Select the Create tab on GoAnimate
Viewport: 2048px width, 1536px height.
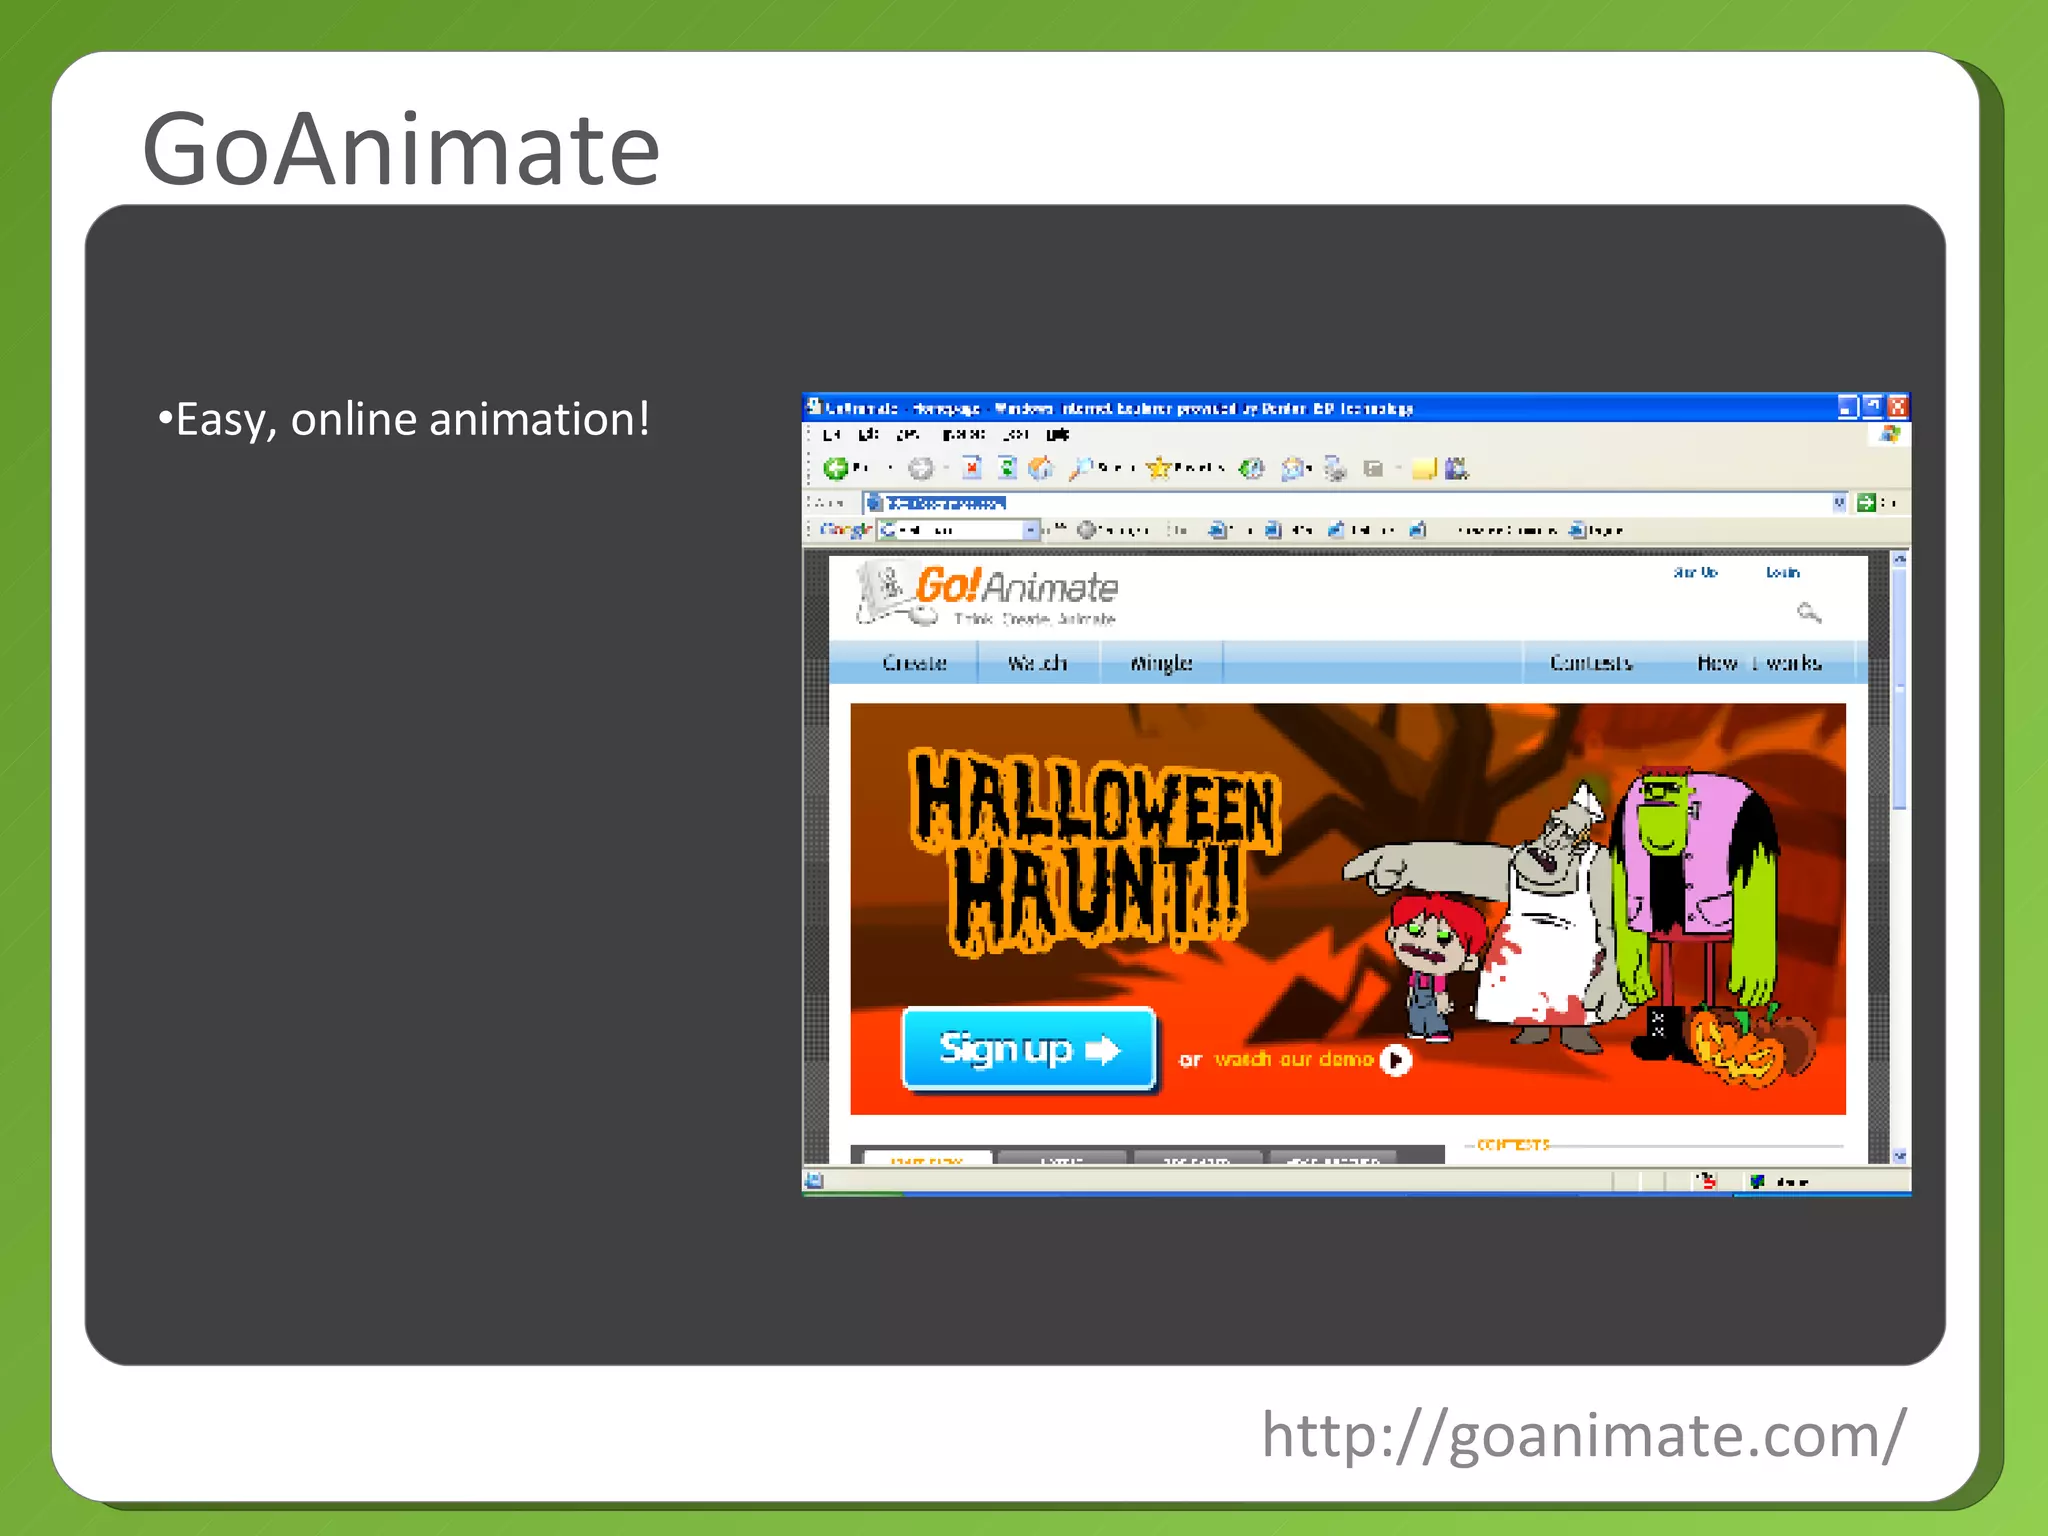[914, 662]
